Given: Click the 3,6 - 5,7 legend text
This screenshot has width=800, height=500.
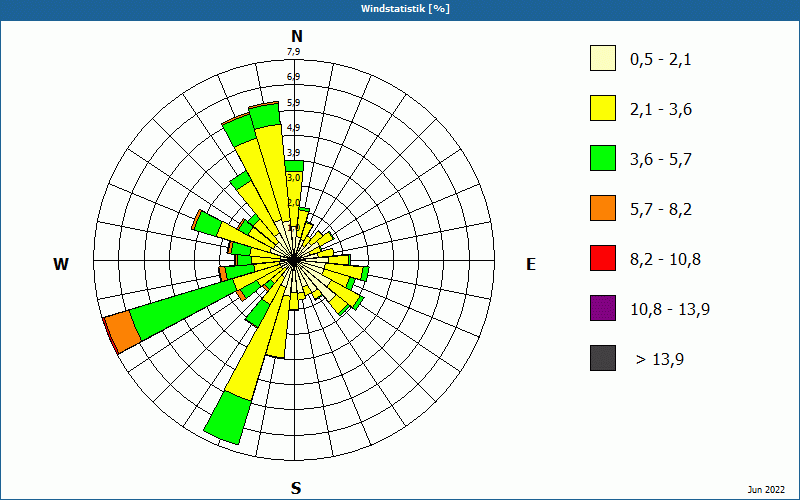Looking at the screenshot, I should click(x=661, y=160).
